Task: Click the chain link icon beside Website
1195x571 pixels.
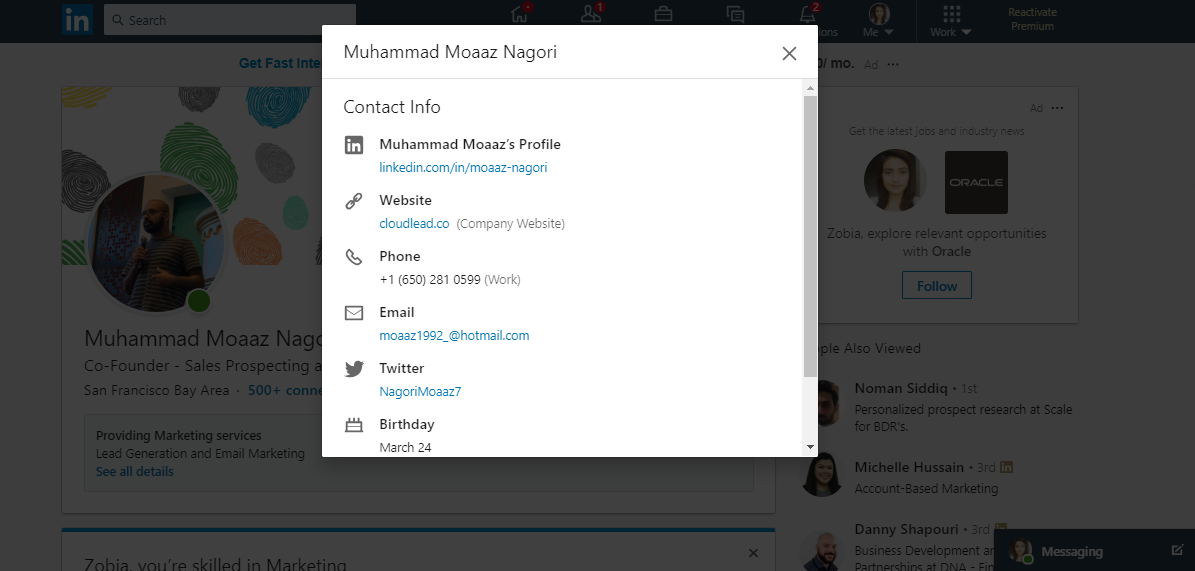Action: pyautogui.click(x=354, y=201)
